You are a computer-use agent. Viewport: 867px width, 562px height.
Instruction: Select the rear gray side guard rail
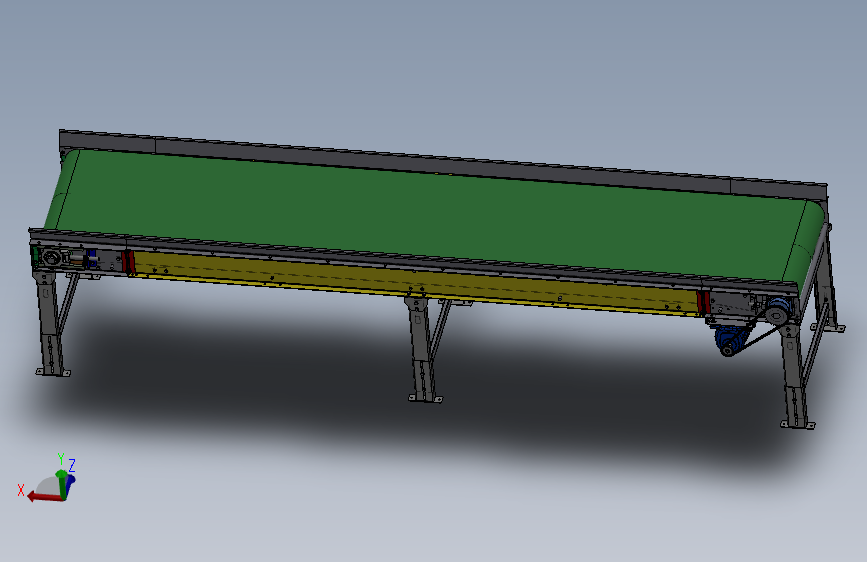[x=442, y=164]
